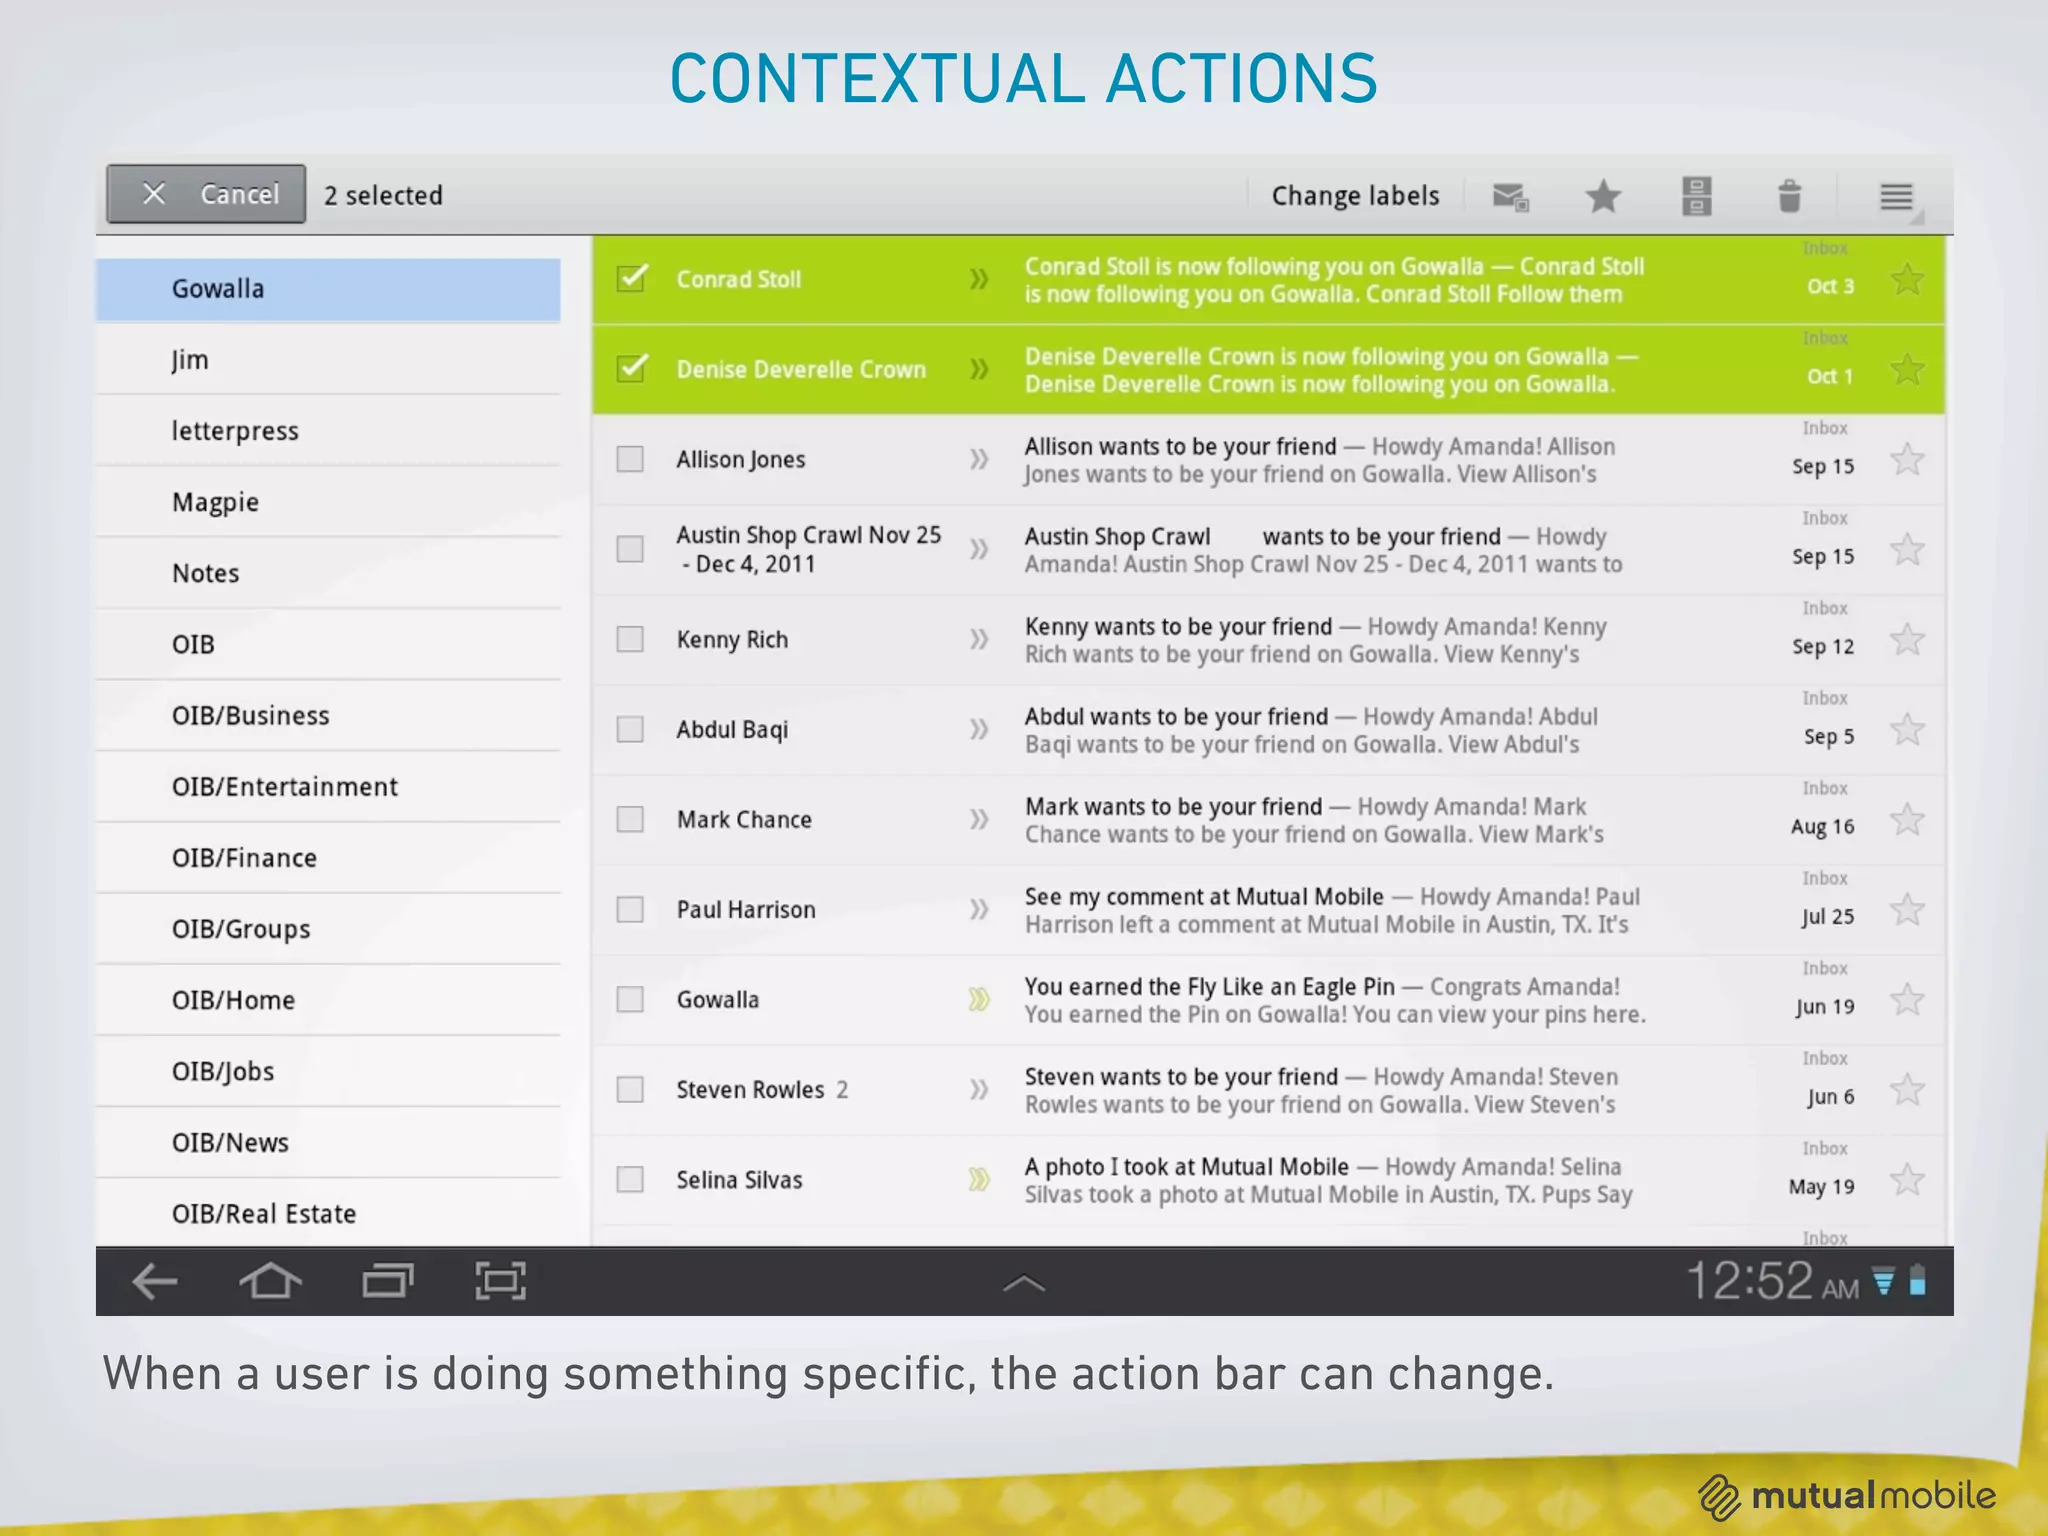Click importance chevrons on Austin Shop Crawl row

click(x=979, y=549)
